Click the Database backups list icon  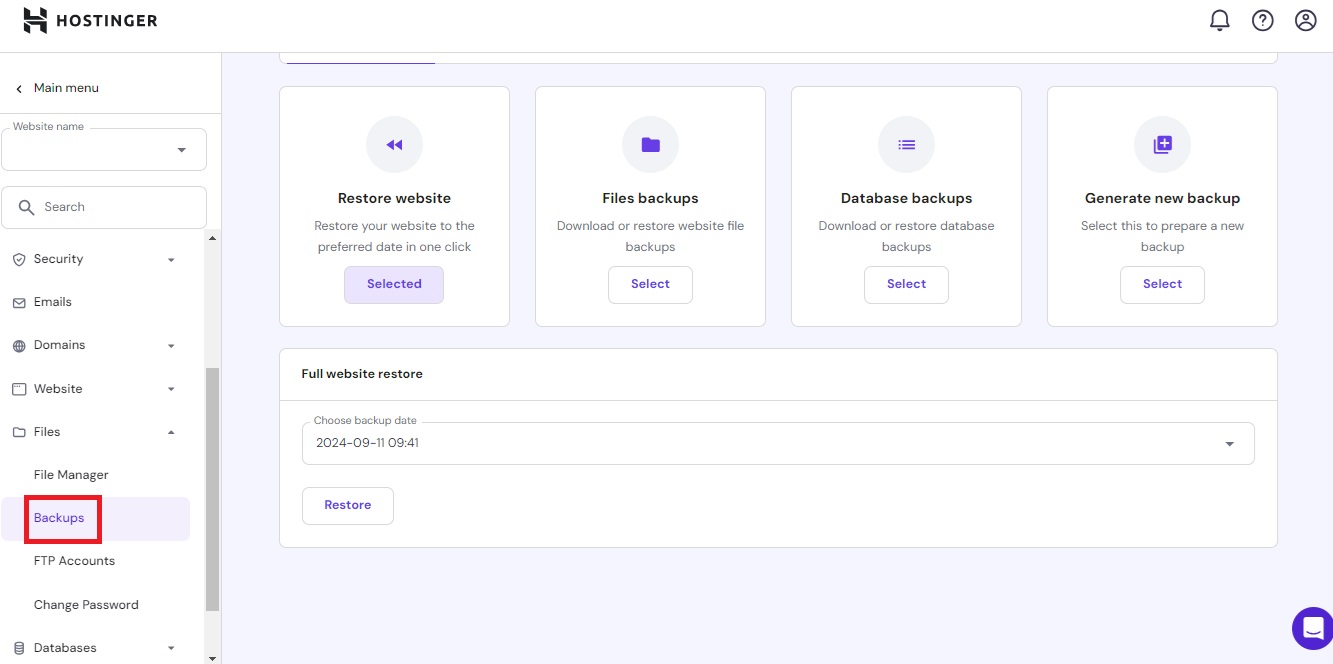pos(906,145)
